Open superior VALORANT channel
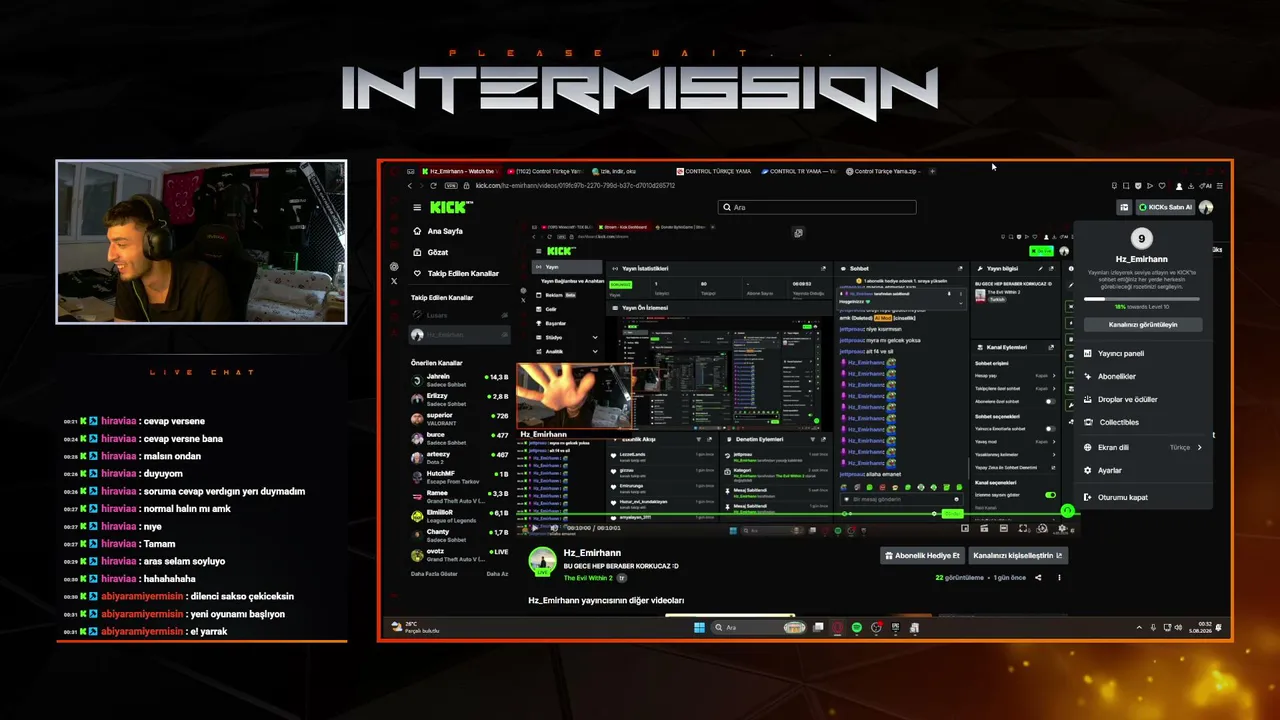 click(x=460, y=418)
